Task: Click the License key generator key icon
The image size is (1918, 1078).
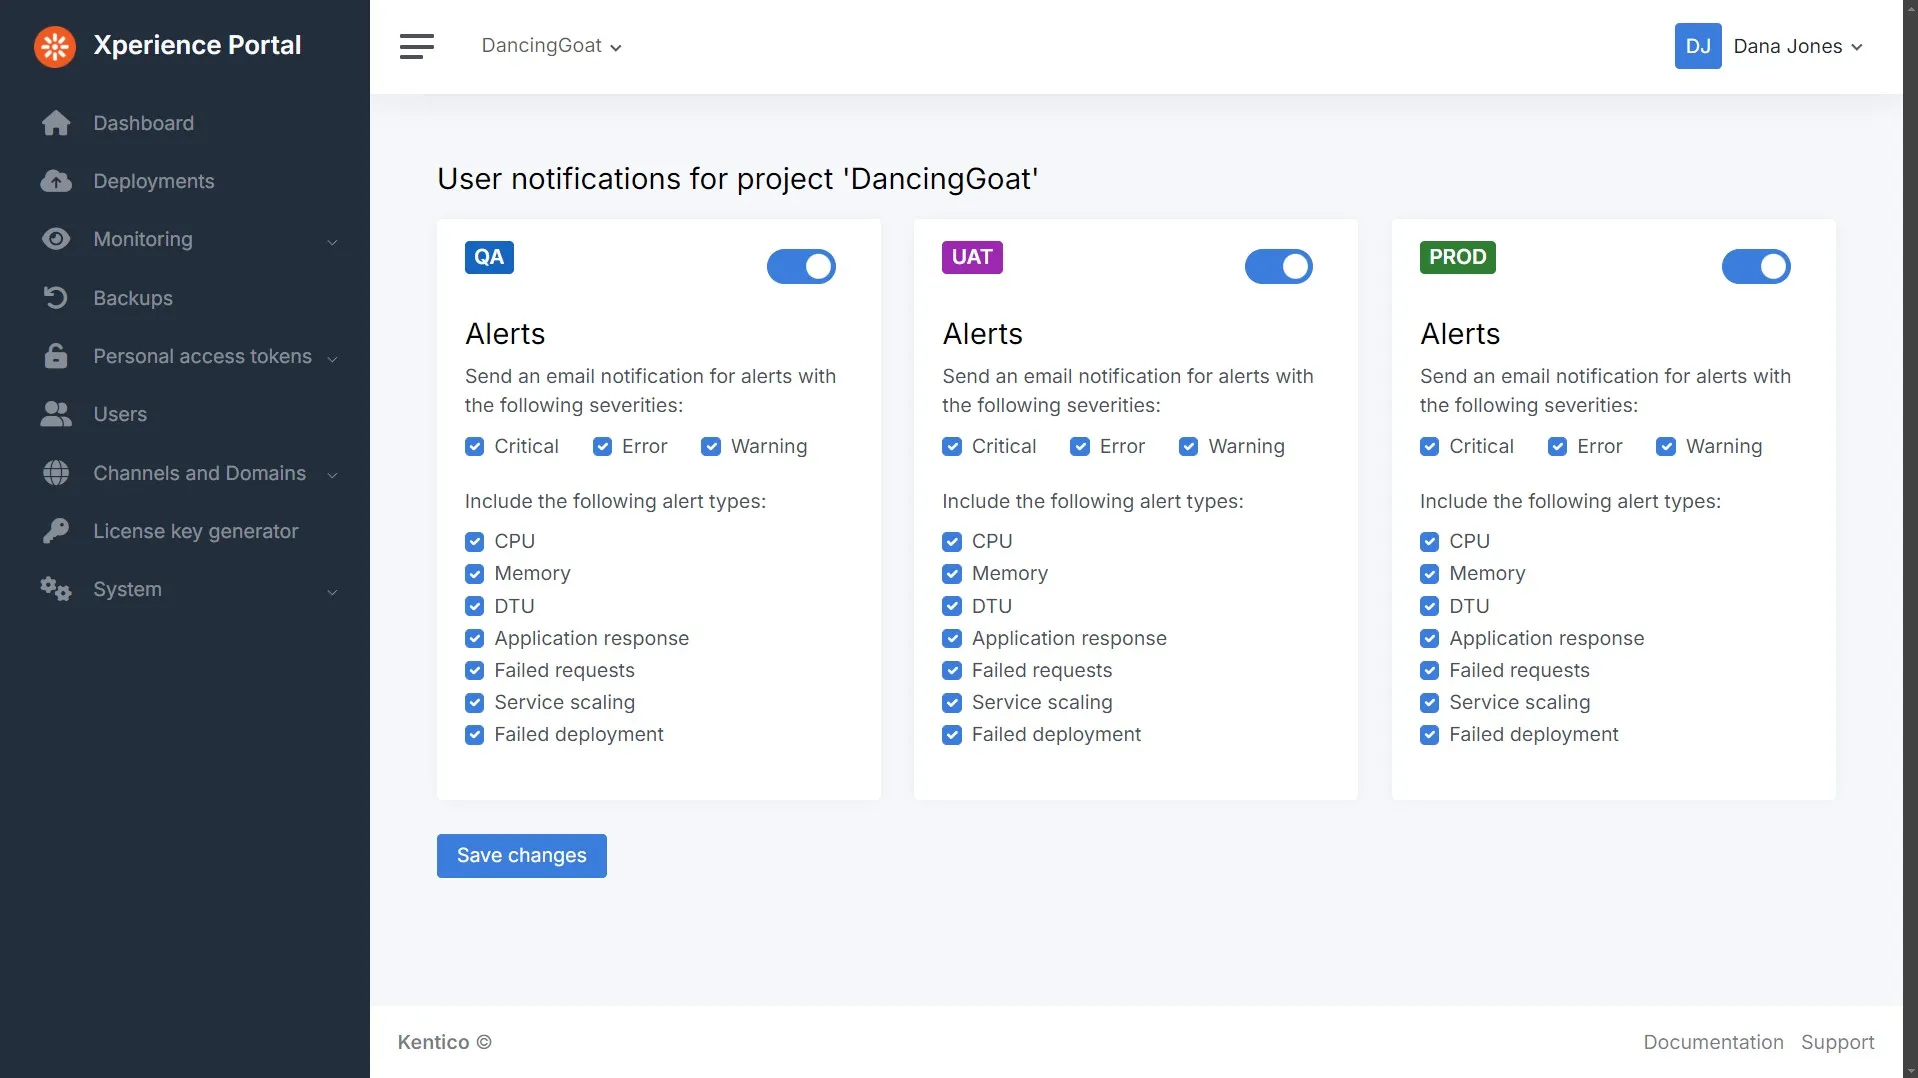Action: 56,531
